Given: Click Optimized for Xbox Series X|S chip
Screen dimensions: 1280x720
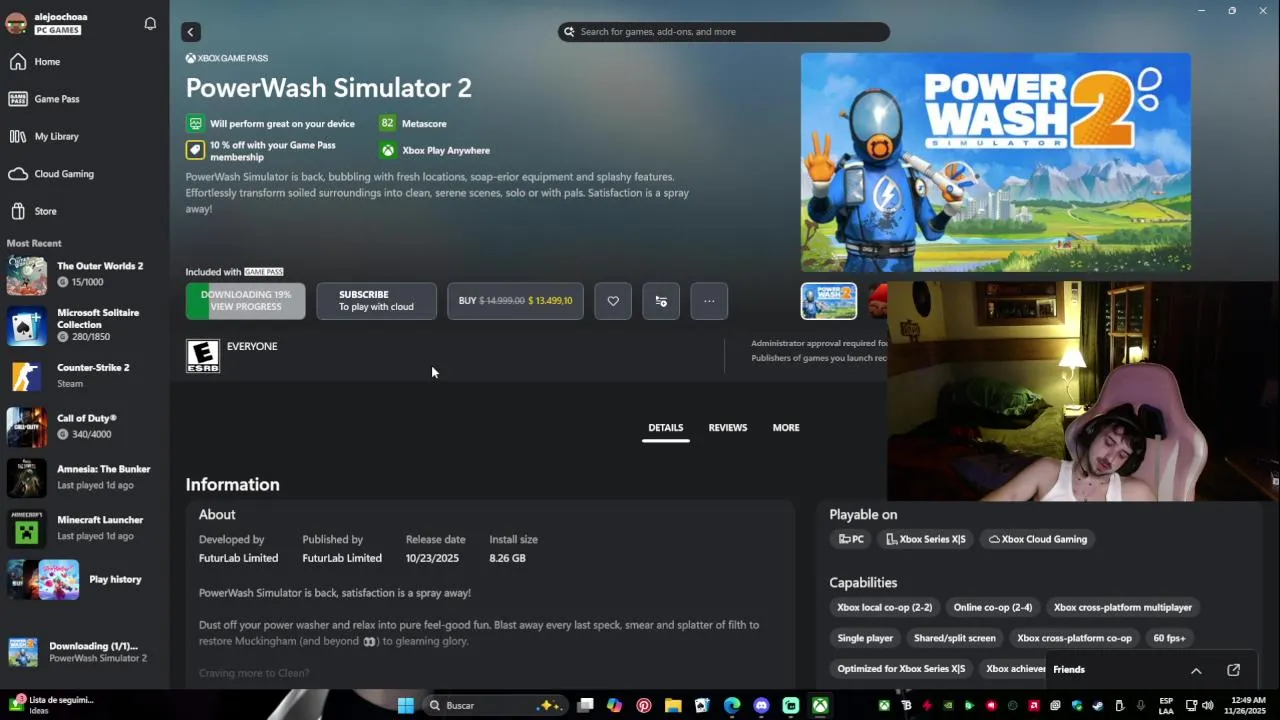Looking at the screenshot, I should click(901, 669).
